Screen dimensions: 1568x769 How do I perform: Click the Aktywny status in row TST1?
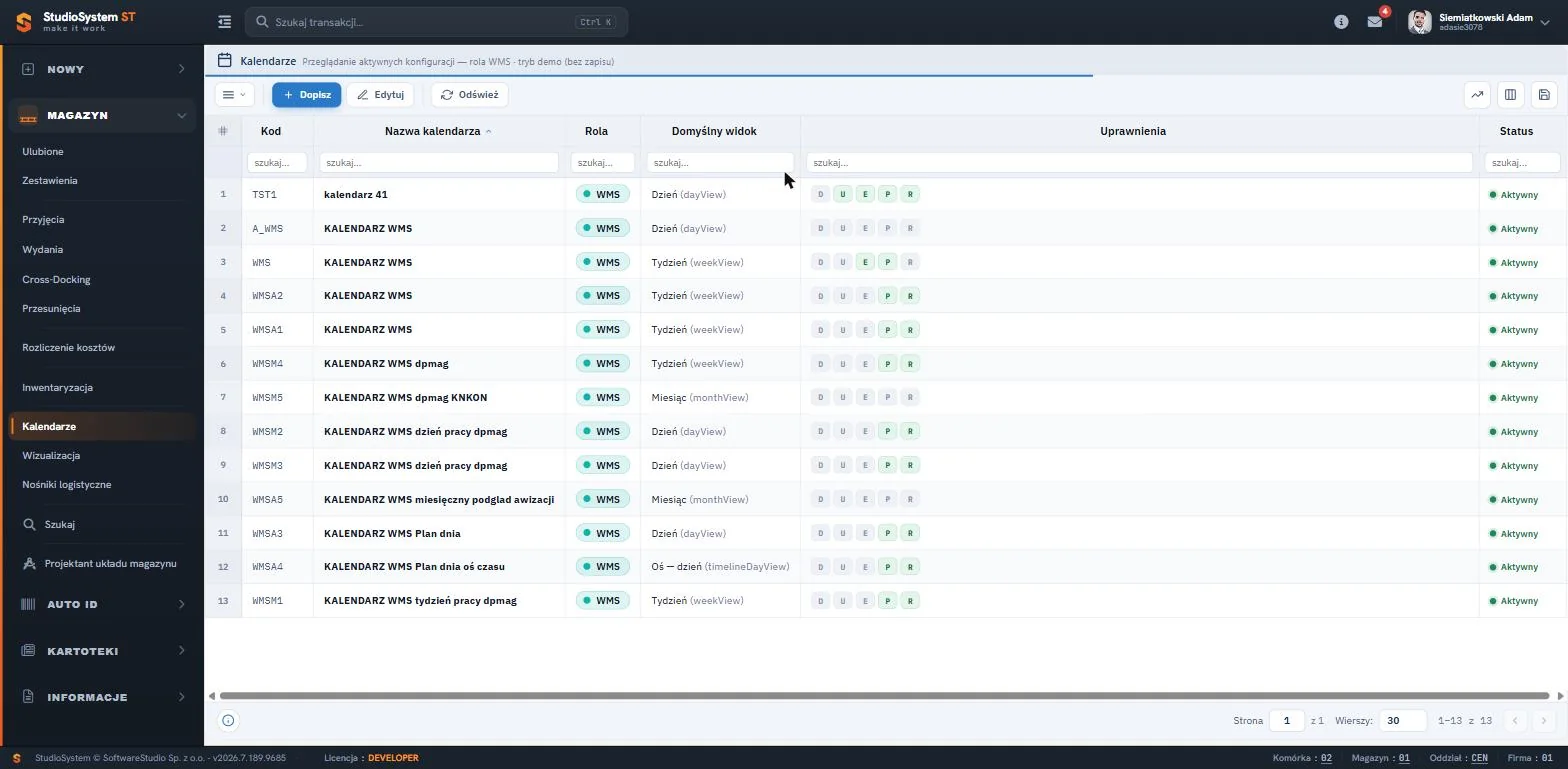point(1514,195)
